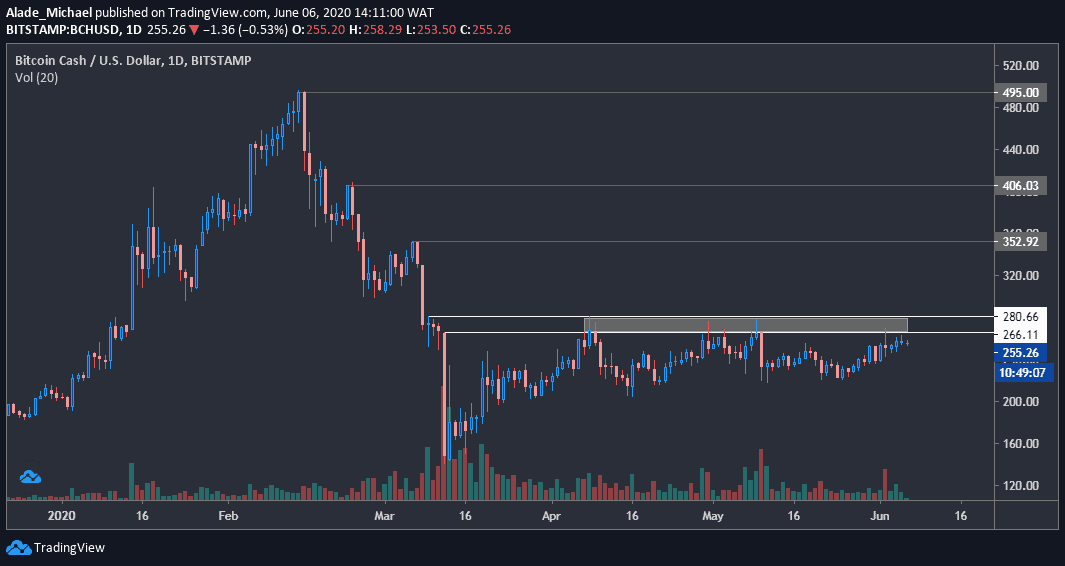Click the 520.00 price axis value
This screenshot has height=566, width=1065.
point(1023,66)
